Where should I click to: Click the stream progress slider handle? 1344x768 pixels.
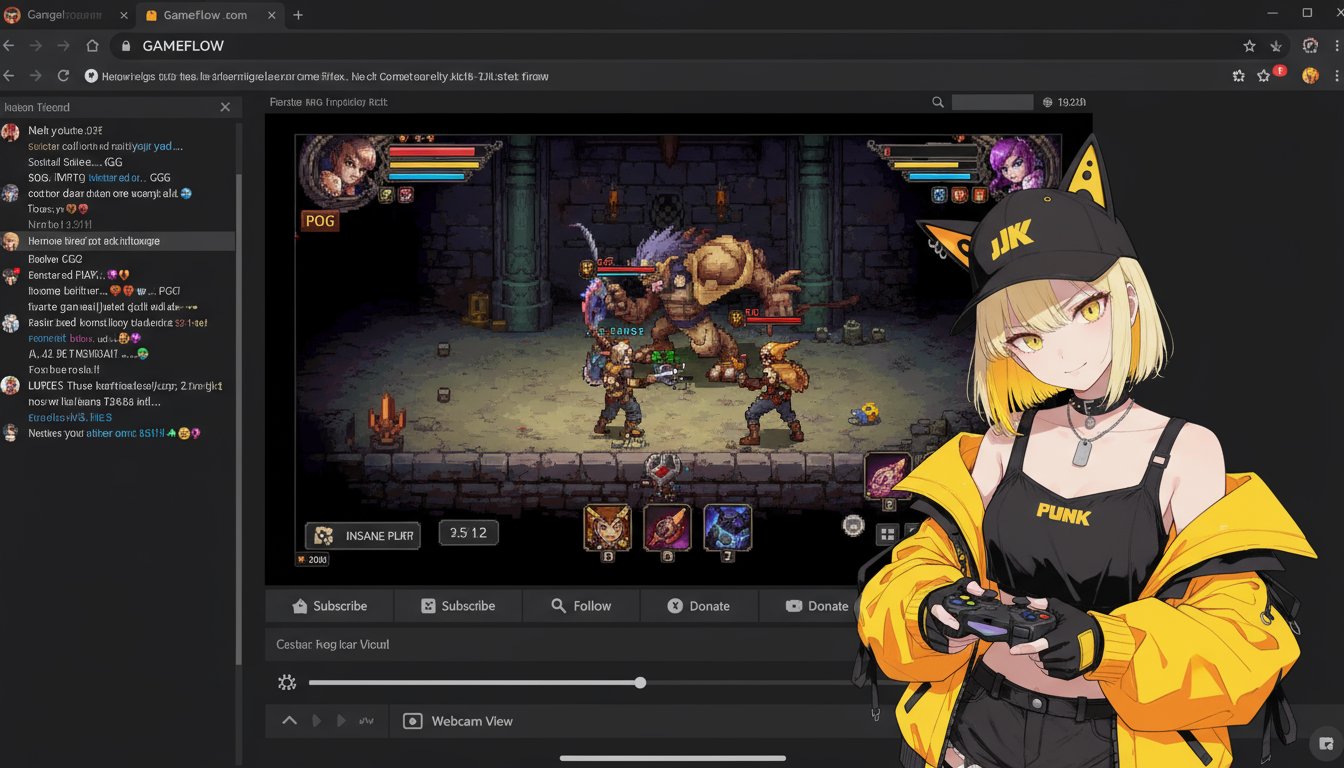[x=640, y=683]
